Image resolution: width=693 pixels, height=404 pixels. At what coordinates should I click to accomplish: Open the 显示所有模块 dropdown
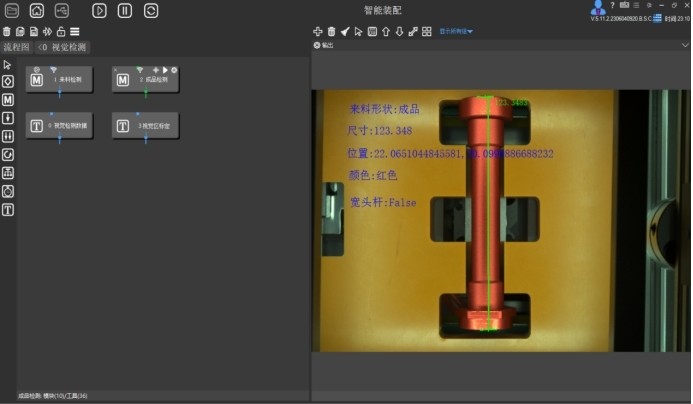click(x=456, y=32)
